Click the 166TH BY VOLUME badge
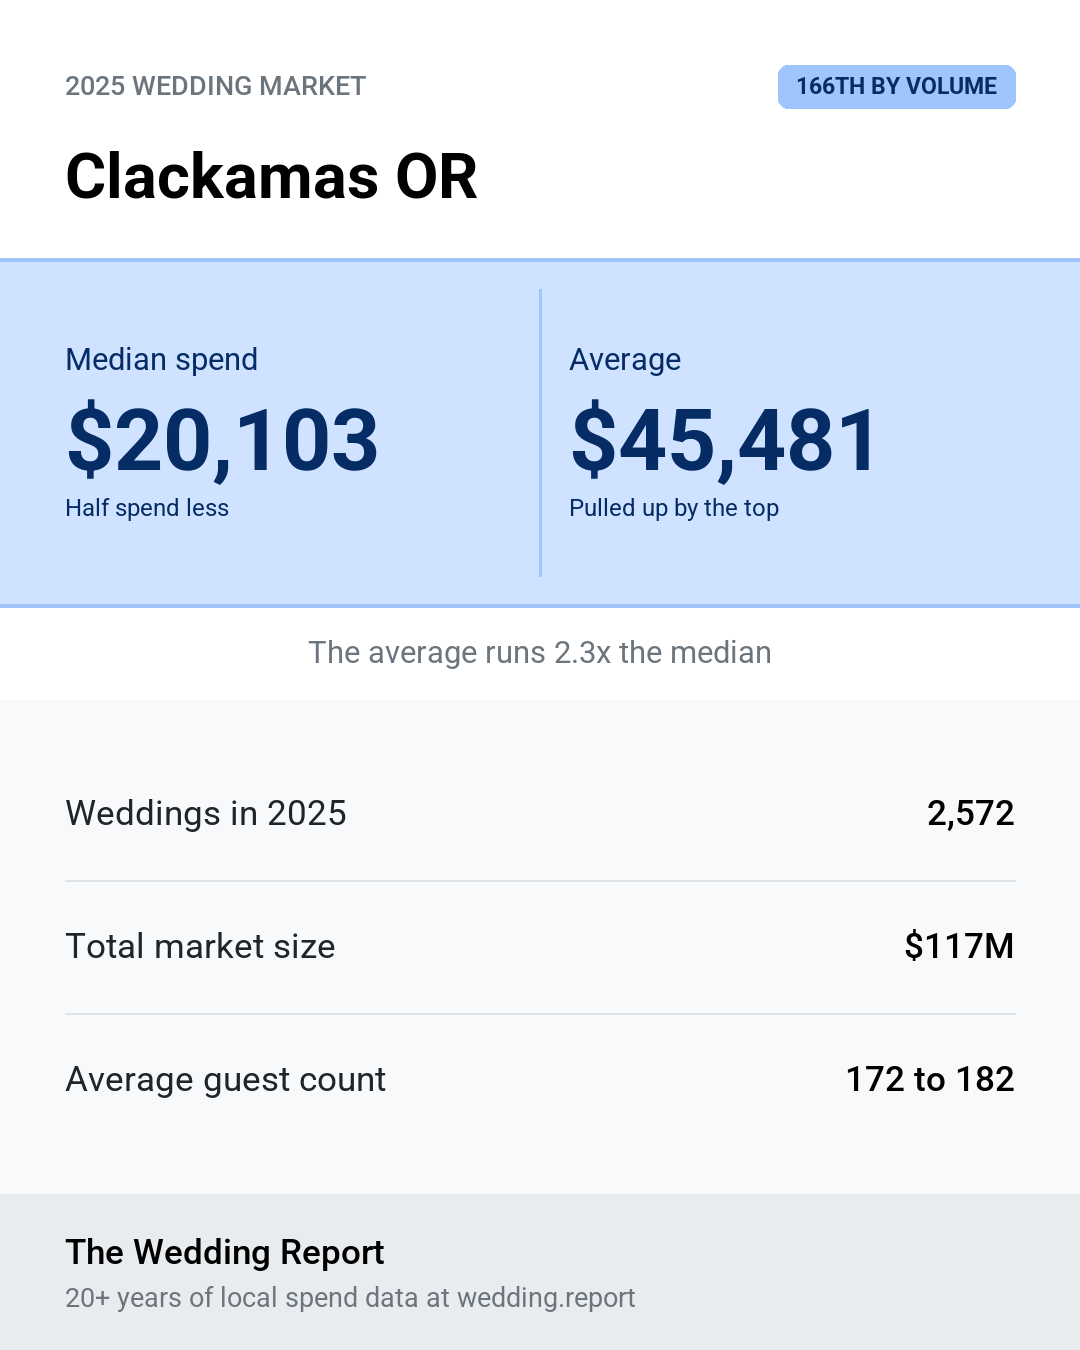1080x1350 pixels. point(897,87)
